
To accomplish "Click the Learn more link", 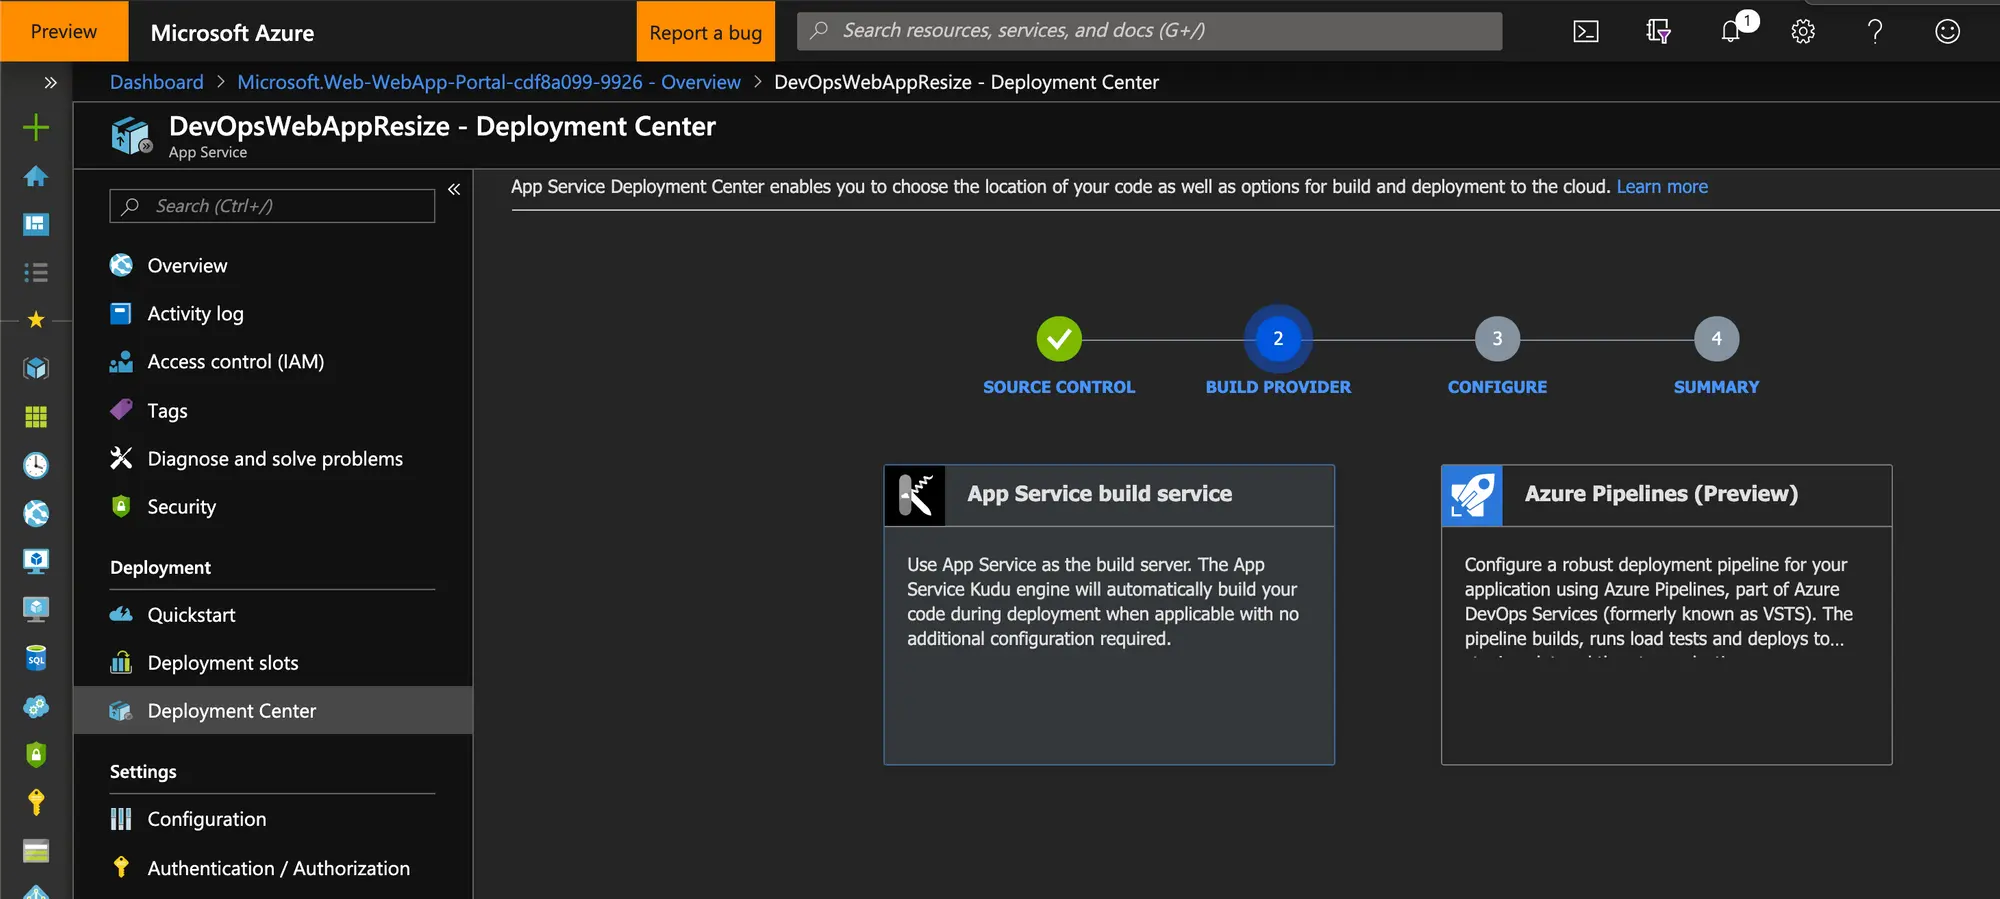I will coord(1662,187).
